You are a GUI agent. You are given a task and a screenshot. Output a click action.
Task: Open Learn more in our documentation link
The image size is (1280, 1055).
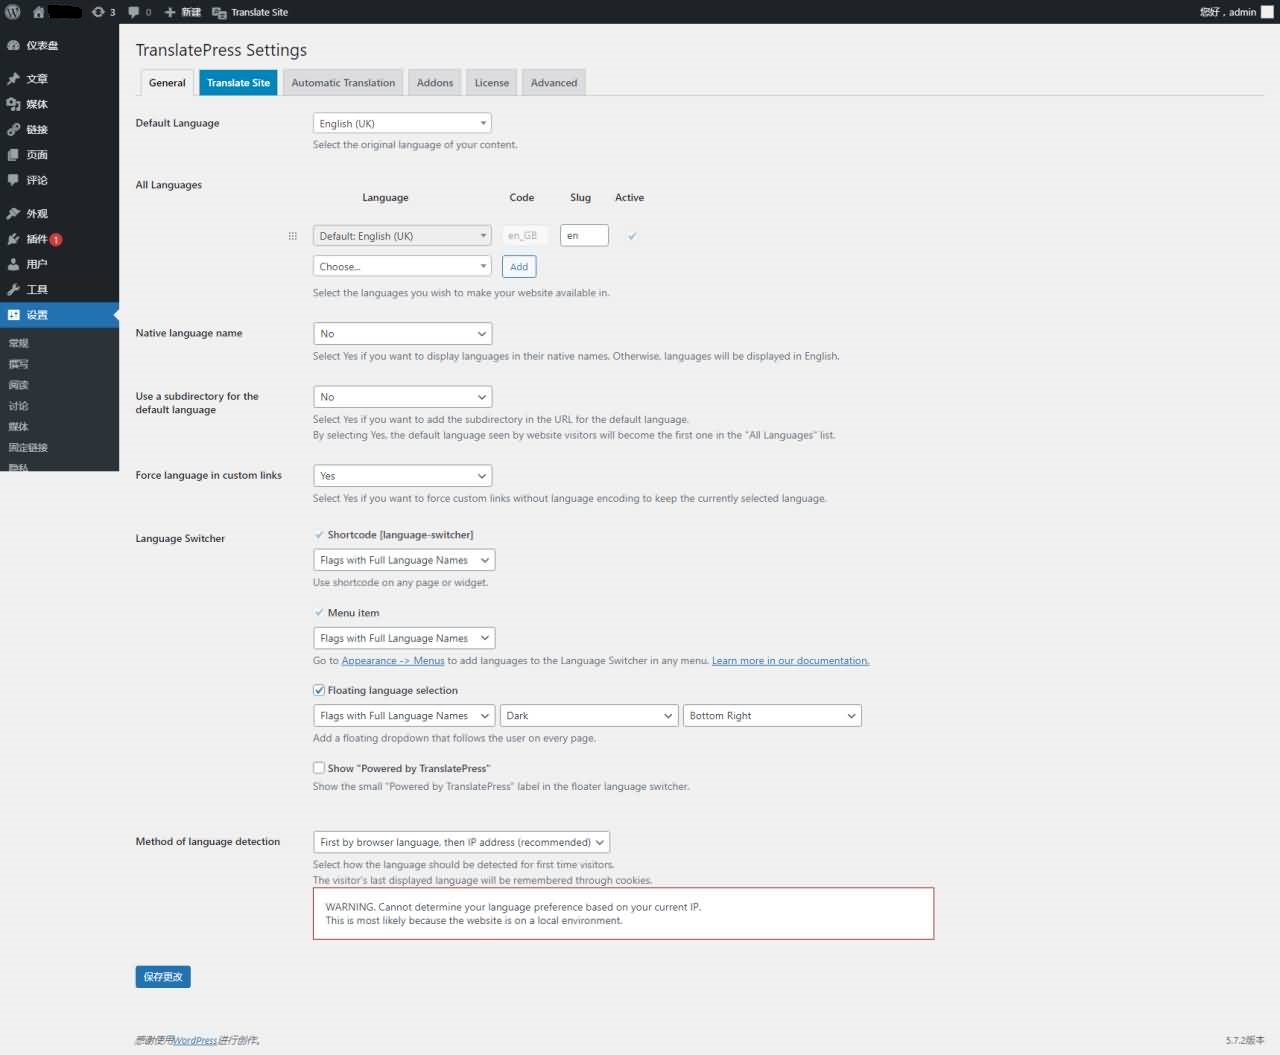coord(790,661)
